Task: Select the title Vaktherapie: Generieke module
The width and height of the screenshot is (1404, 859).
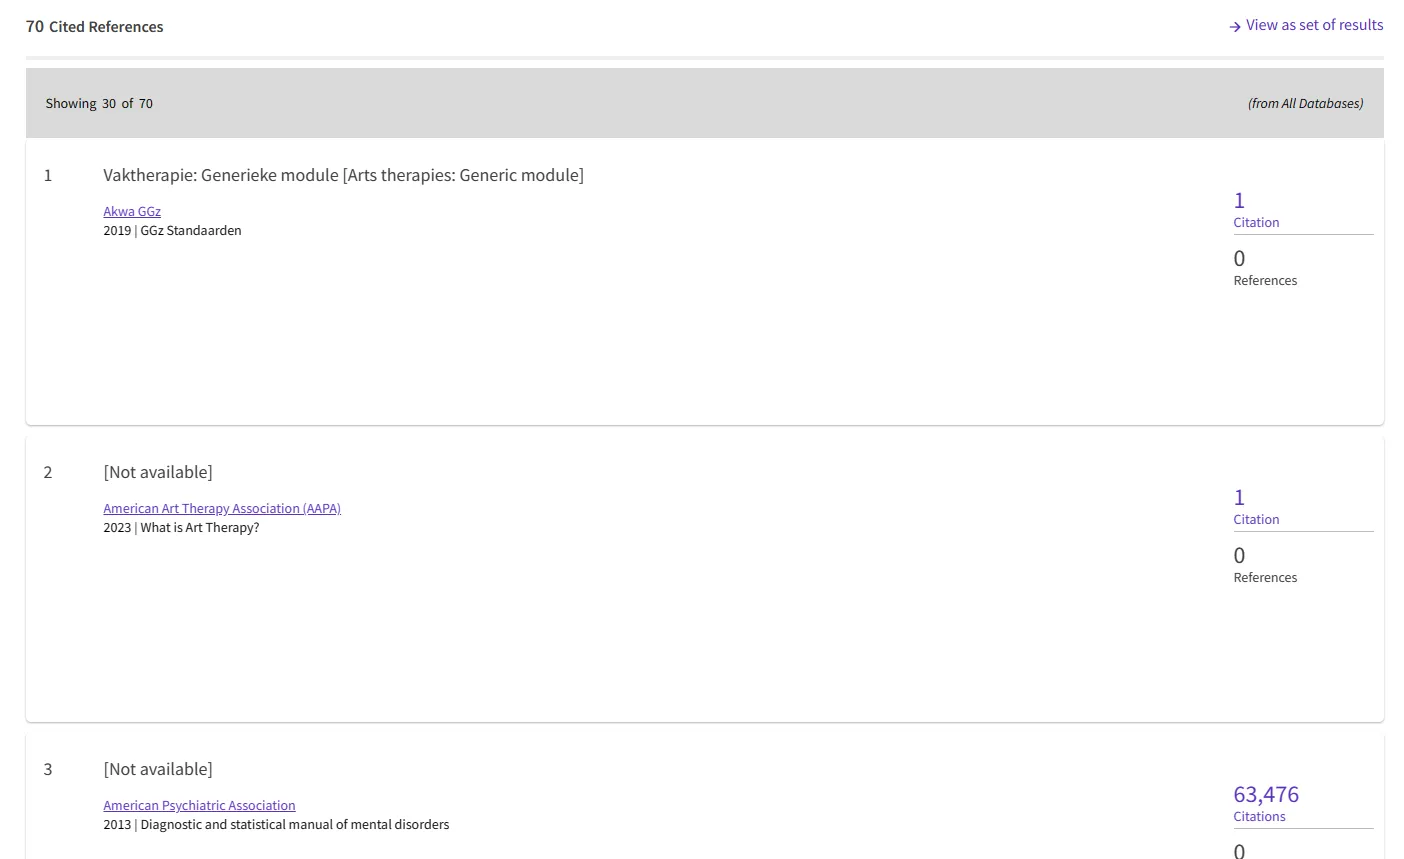Action: (343, 175)
